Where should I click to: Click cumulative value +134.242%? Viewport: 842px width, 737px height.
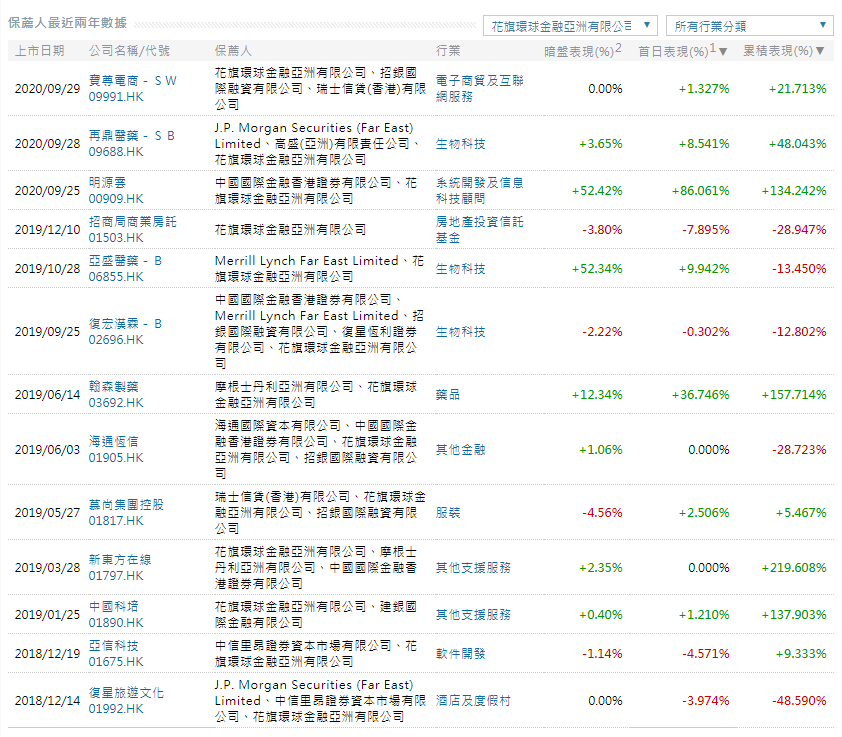[x=794, y=191]
